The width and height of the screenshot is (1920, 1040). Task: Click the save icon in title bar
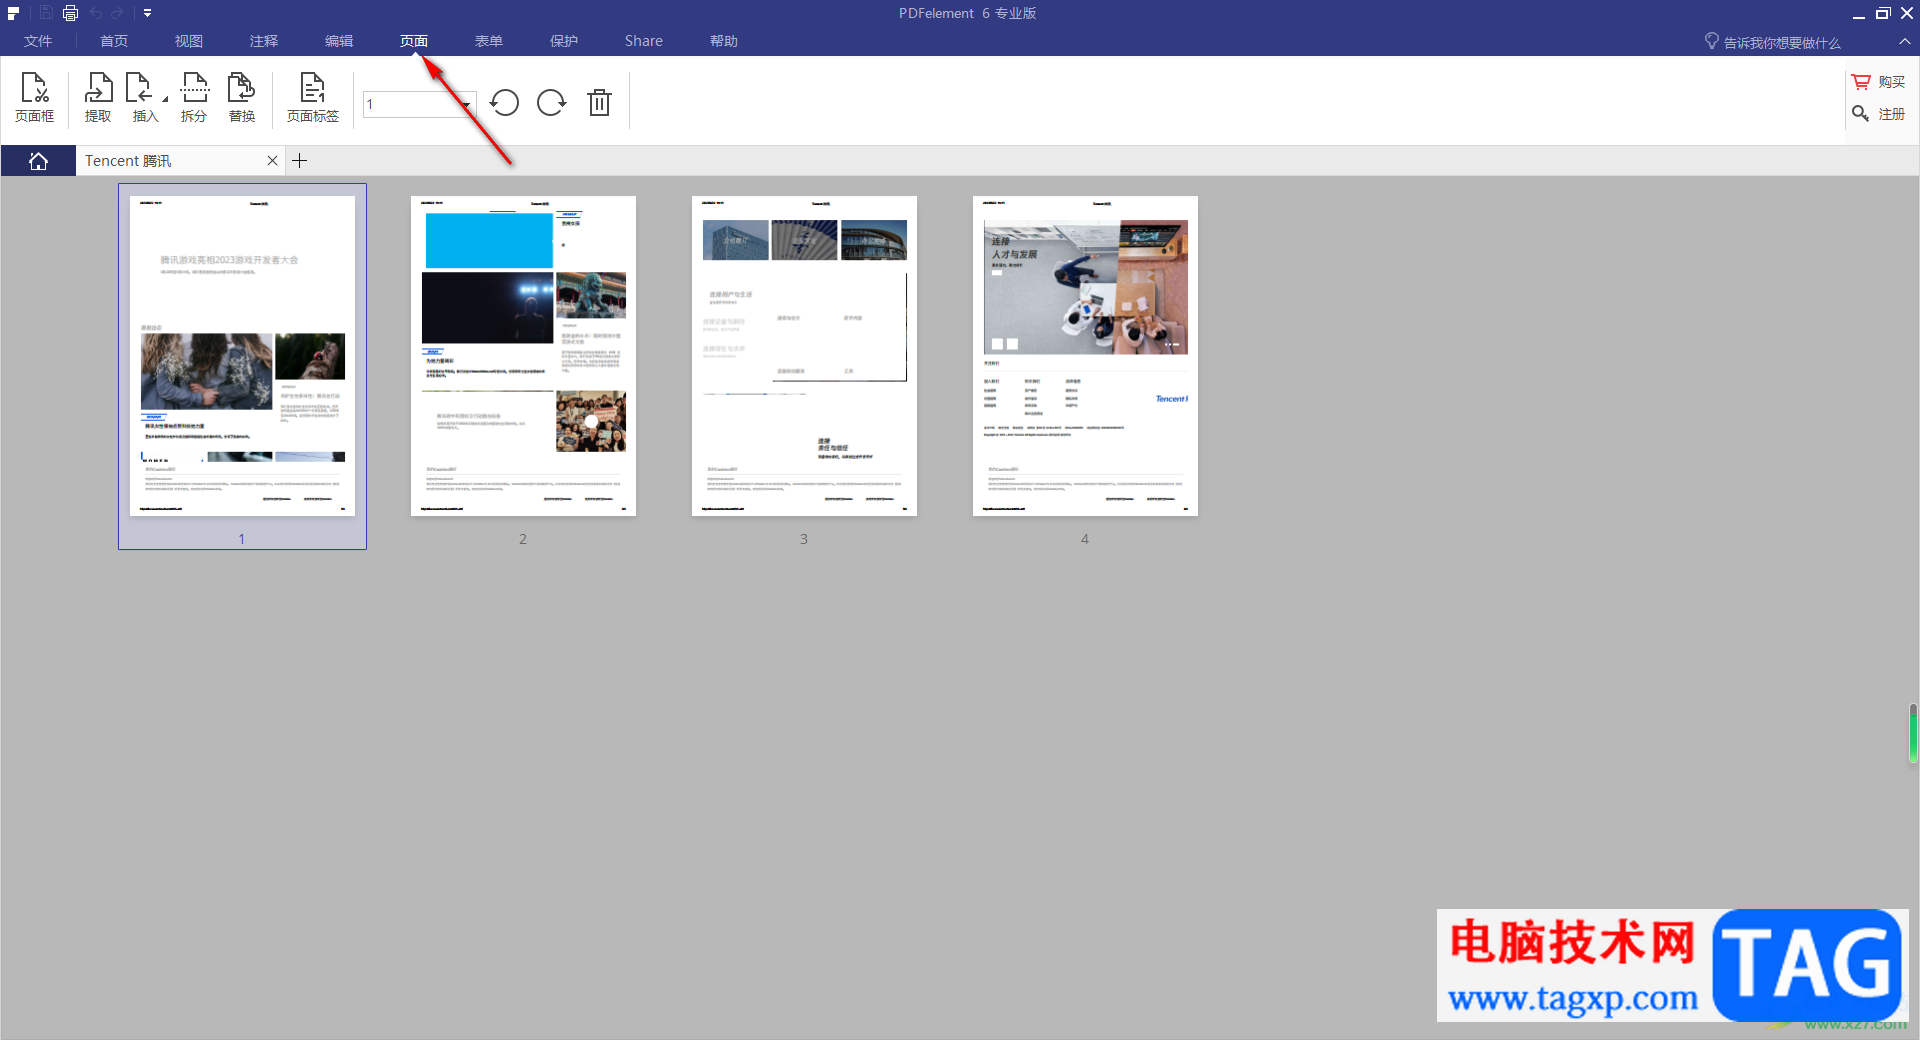(x=46, y=13)
